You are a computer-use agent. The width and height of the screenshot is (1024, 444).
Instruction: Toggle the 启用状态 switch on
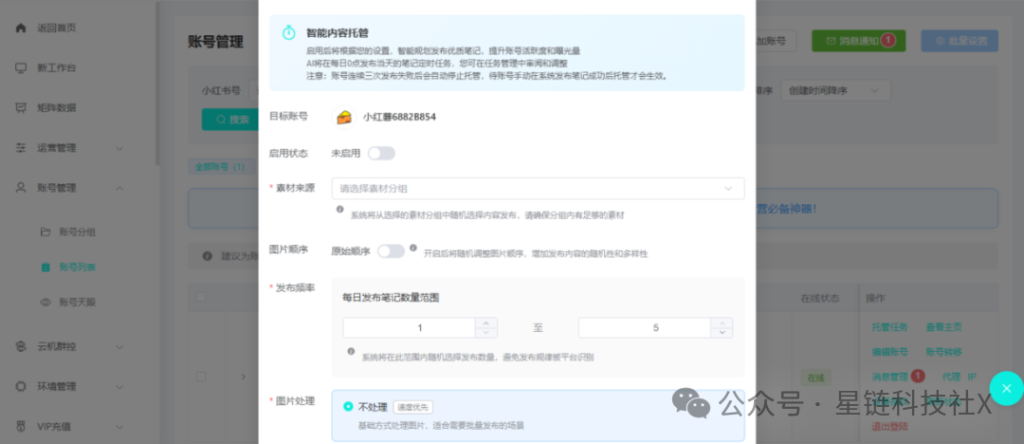pos(381,153)
